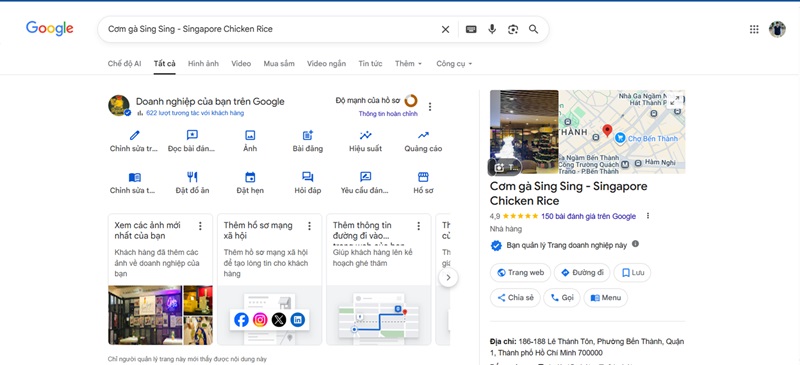Show next suggestion cards with arrow

[x=448, y=278]
